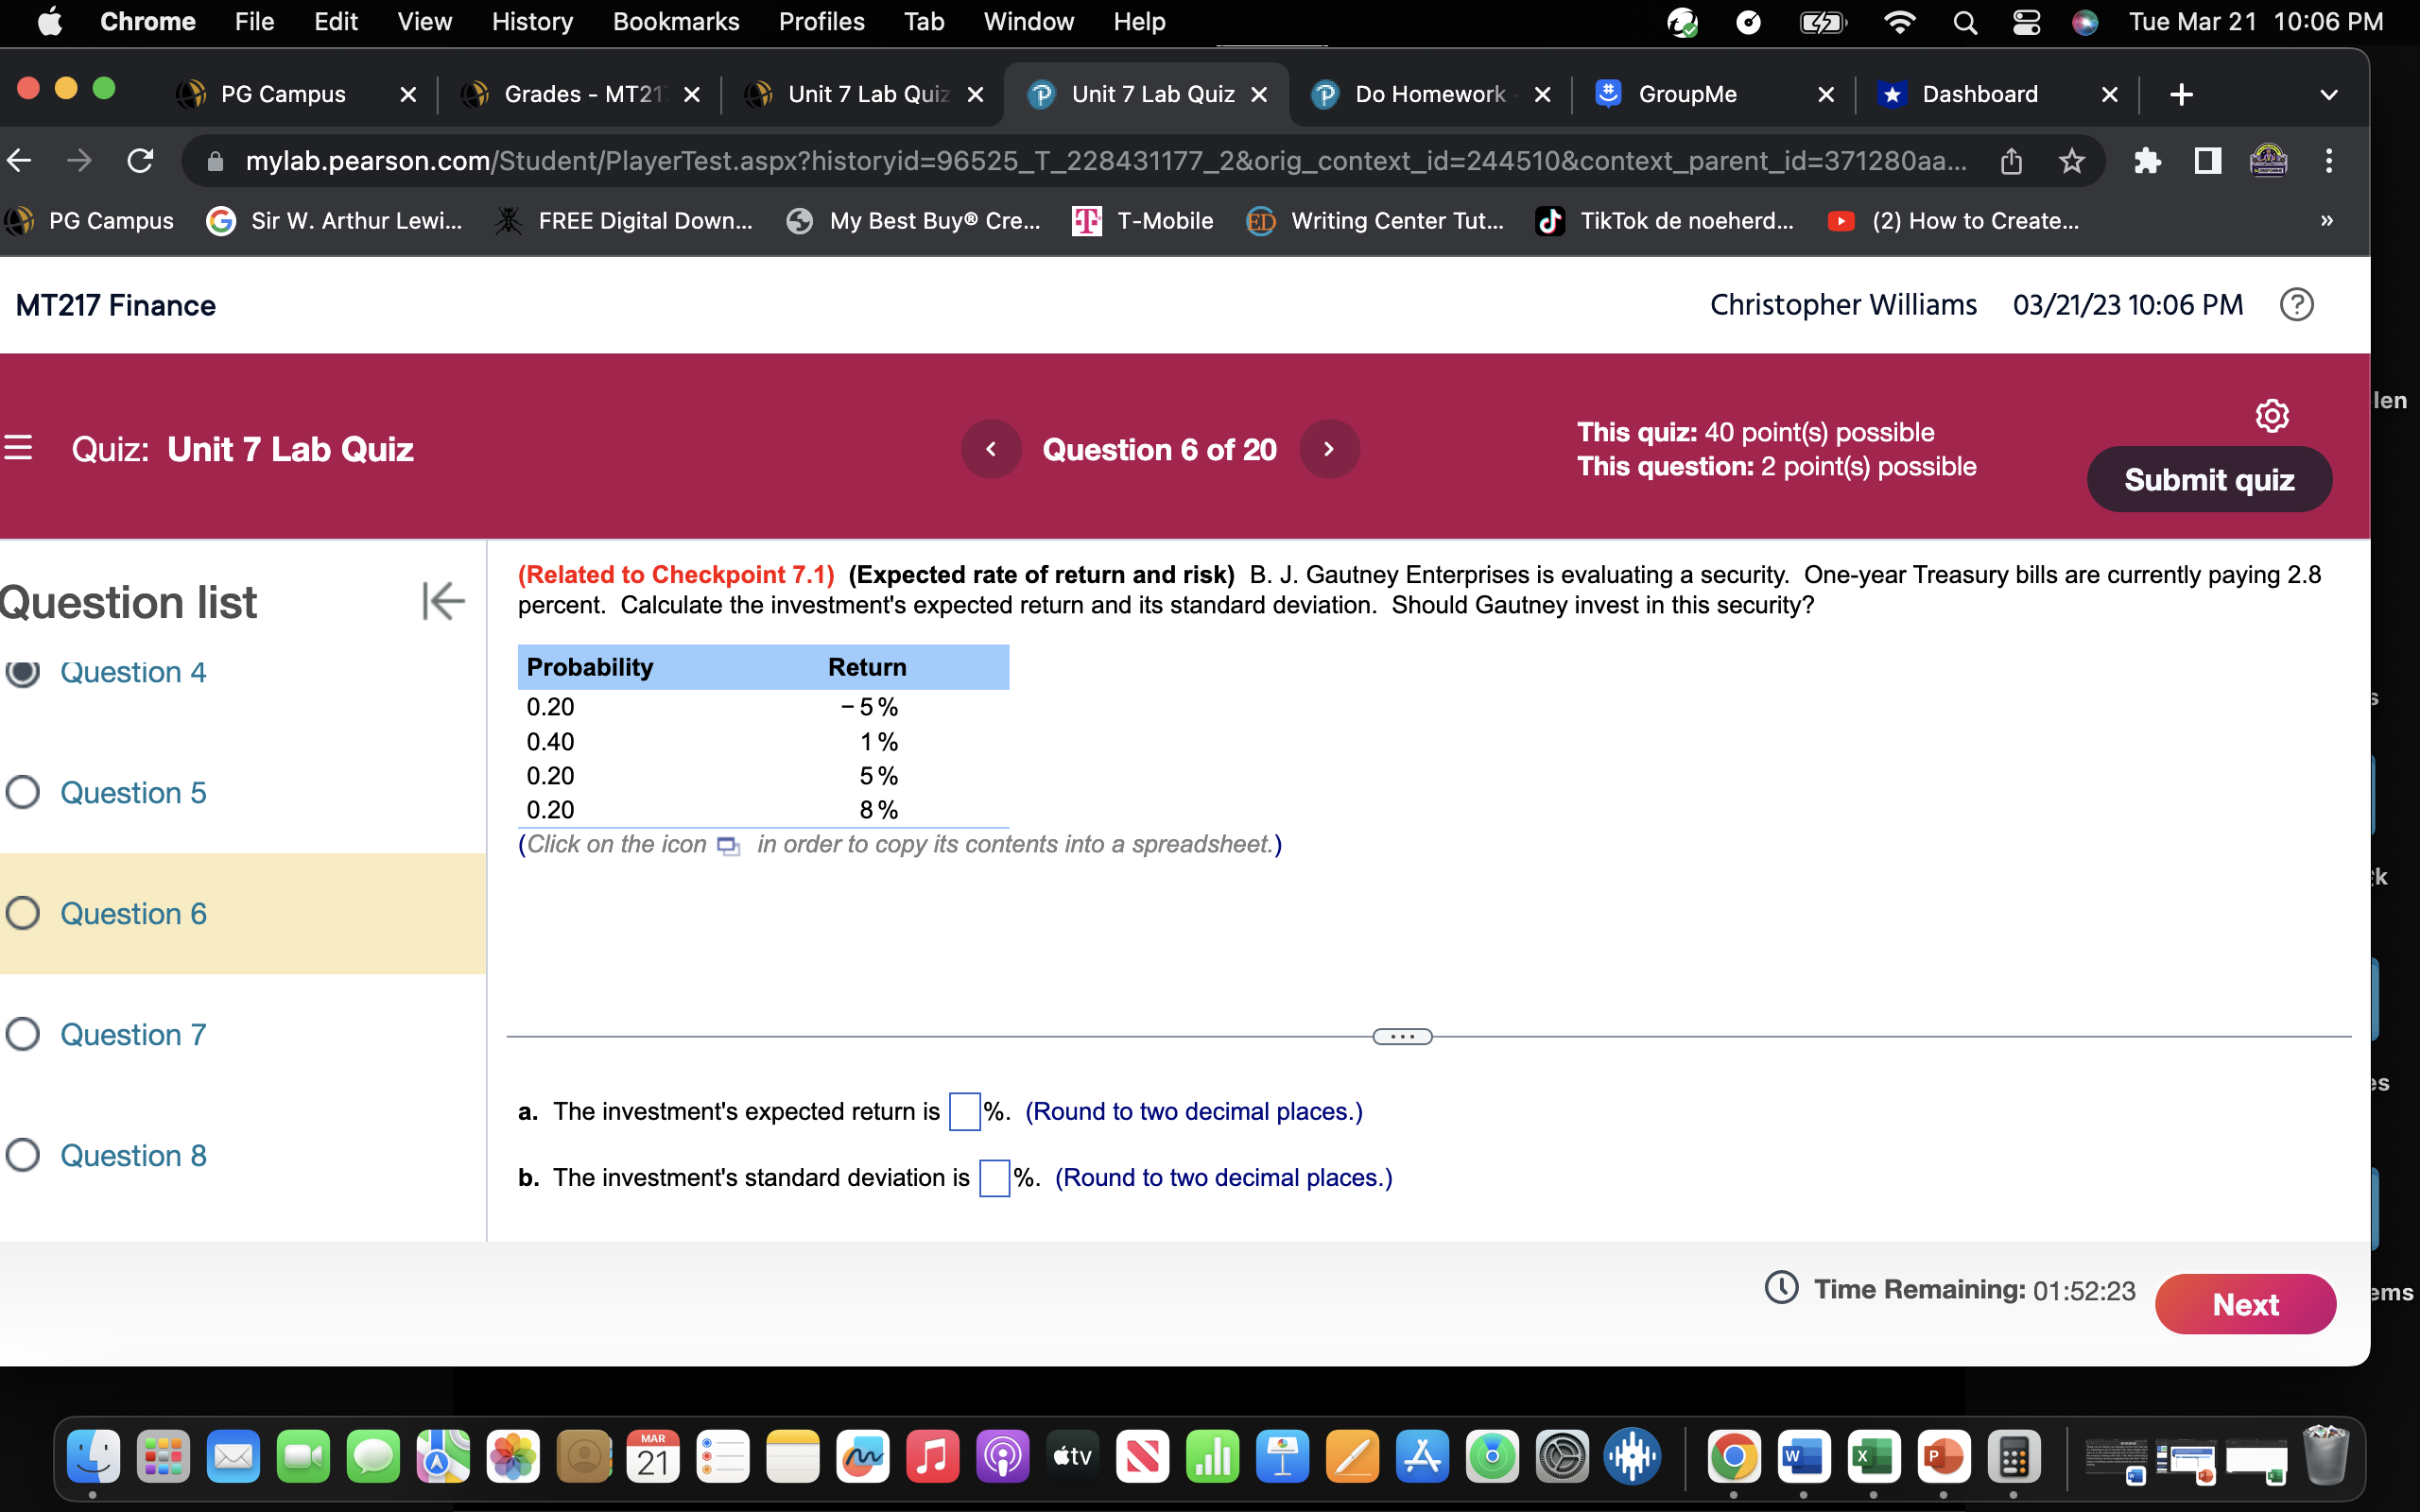
Task: Select the Question 7 radio button
Action: pyautogui.click(x=22, y=1034)
